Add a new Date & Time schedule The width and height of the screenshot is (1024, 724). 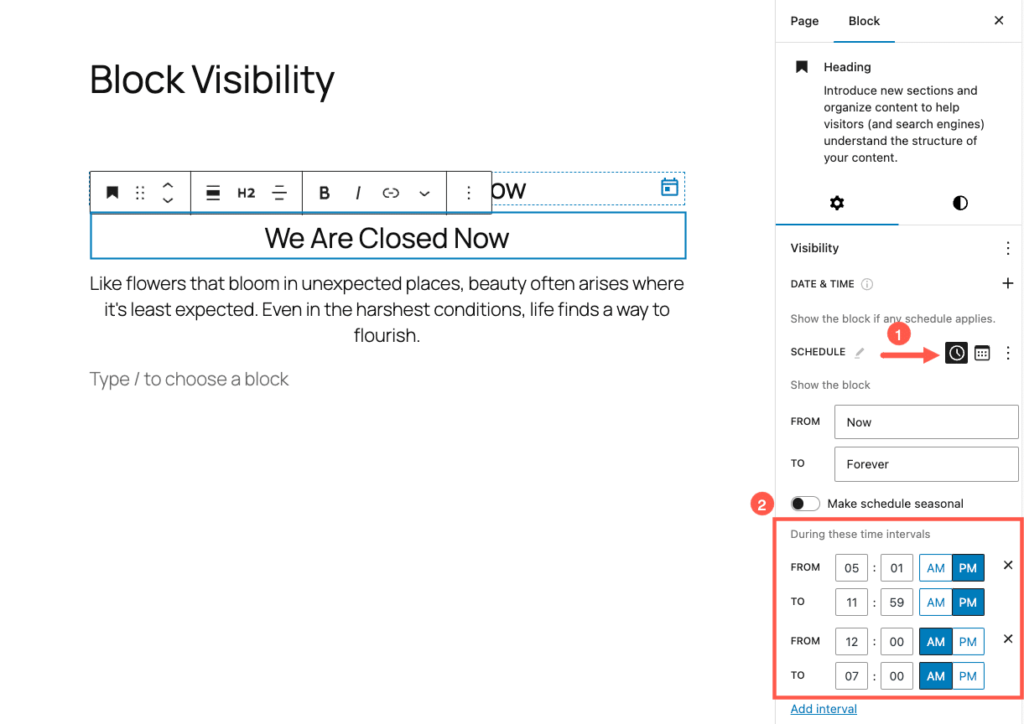[1007, 284]
